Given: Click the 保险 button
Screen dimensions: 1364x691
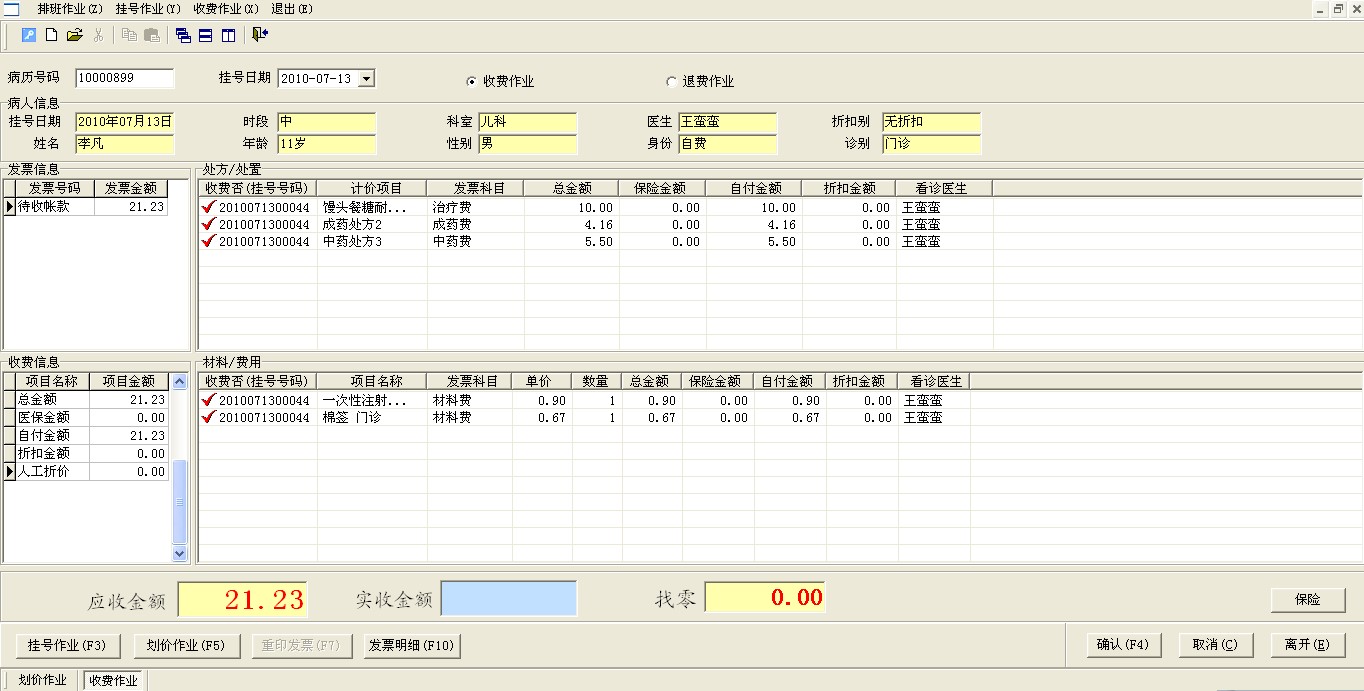Looking at the screenshot, I should pyautogui.click(x=1307, y=600).
